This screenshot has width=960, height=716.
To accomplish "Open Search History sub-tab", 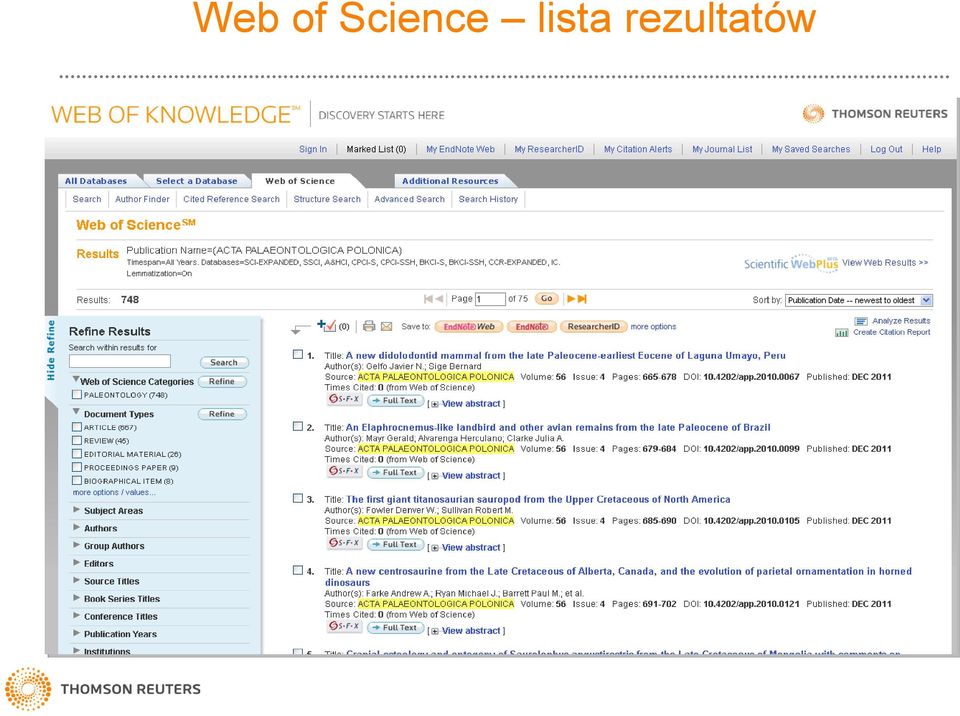I will pyautogui.click(x=488, y=199).
